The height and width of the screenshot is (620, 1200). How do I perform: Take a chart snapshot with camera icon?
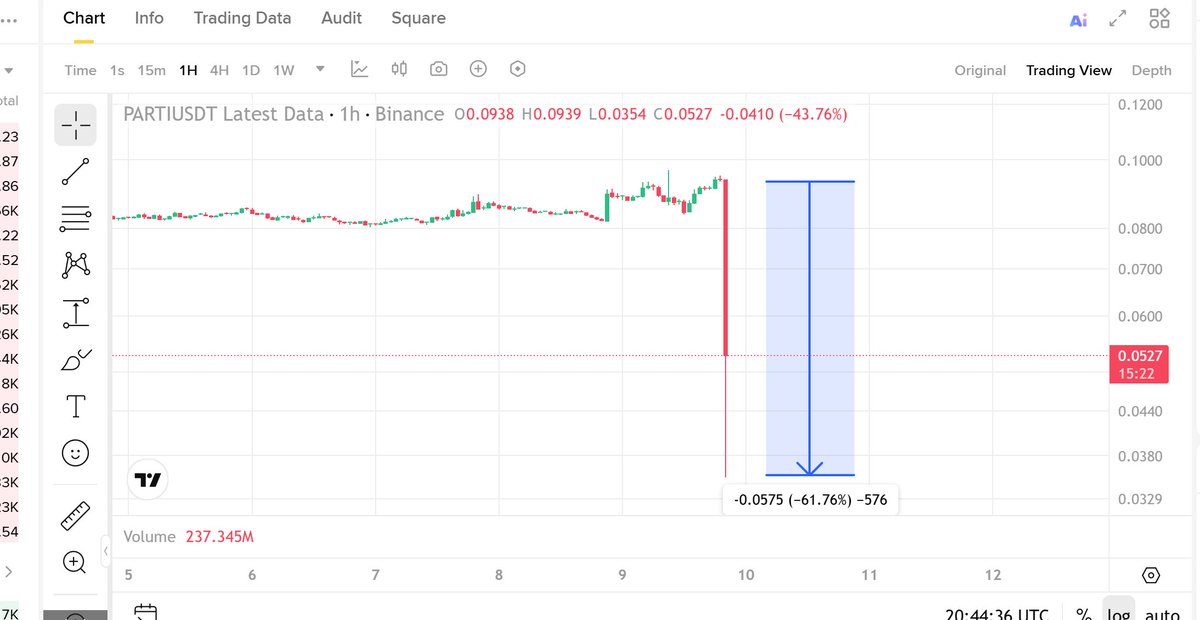(438, 69)
